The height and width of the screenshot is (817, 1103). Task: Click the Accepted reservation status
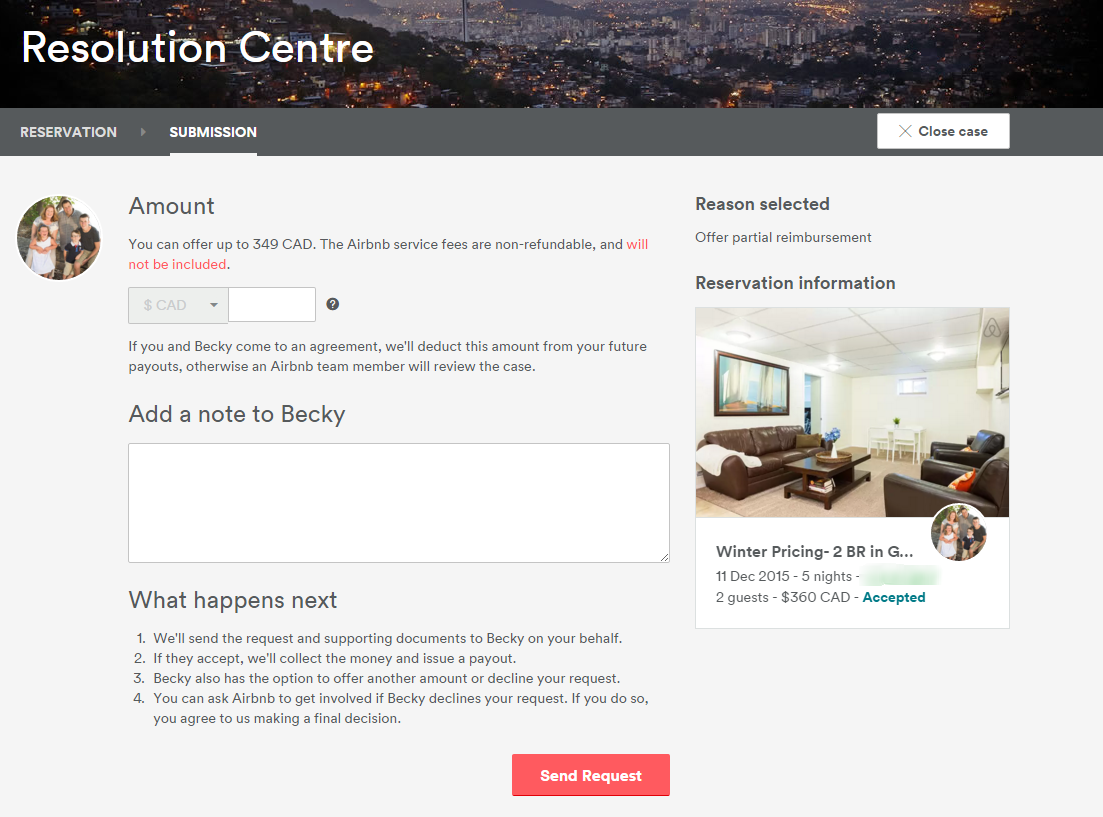894,597
